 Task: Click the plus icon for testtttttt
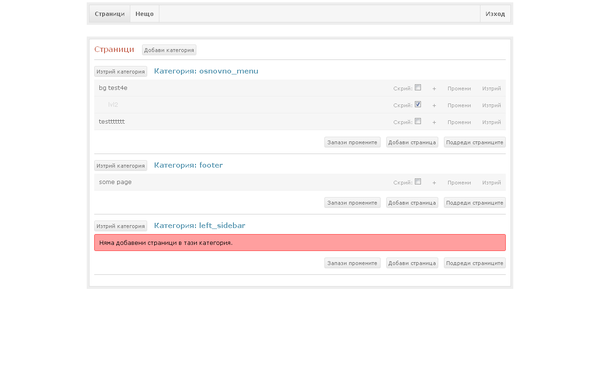coord(434,122)
